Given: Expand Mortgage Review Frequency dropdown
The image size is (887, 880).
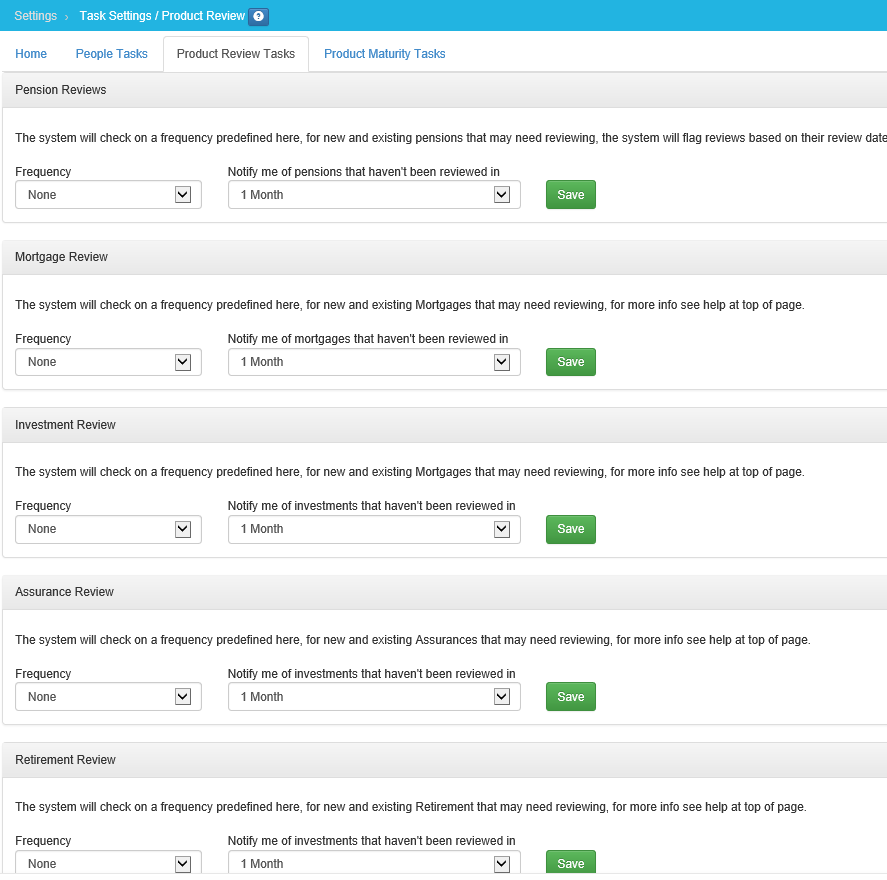Looking at the screenshot, I should pos(108,362).
